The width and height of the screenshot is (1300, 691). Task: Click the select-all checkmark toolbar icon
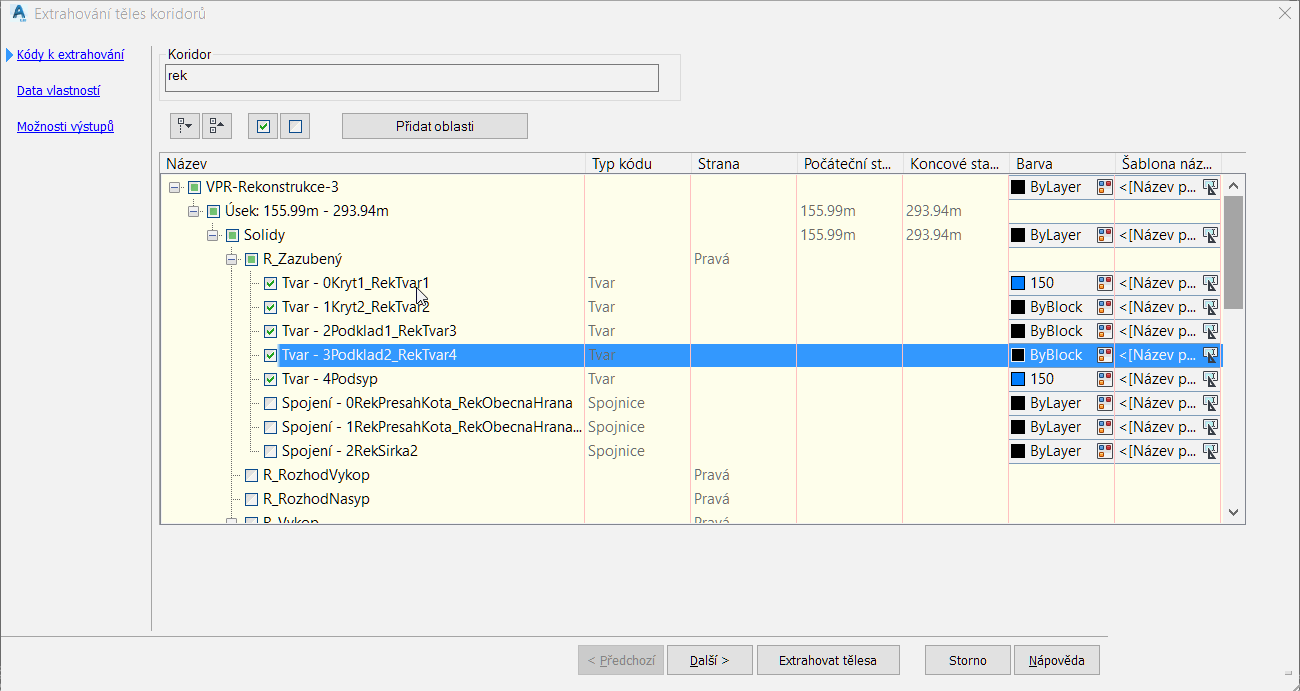263,126
